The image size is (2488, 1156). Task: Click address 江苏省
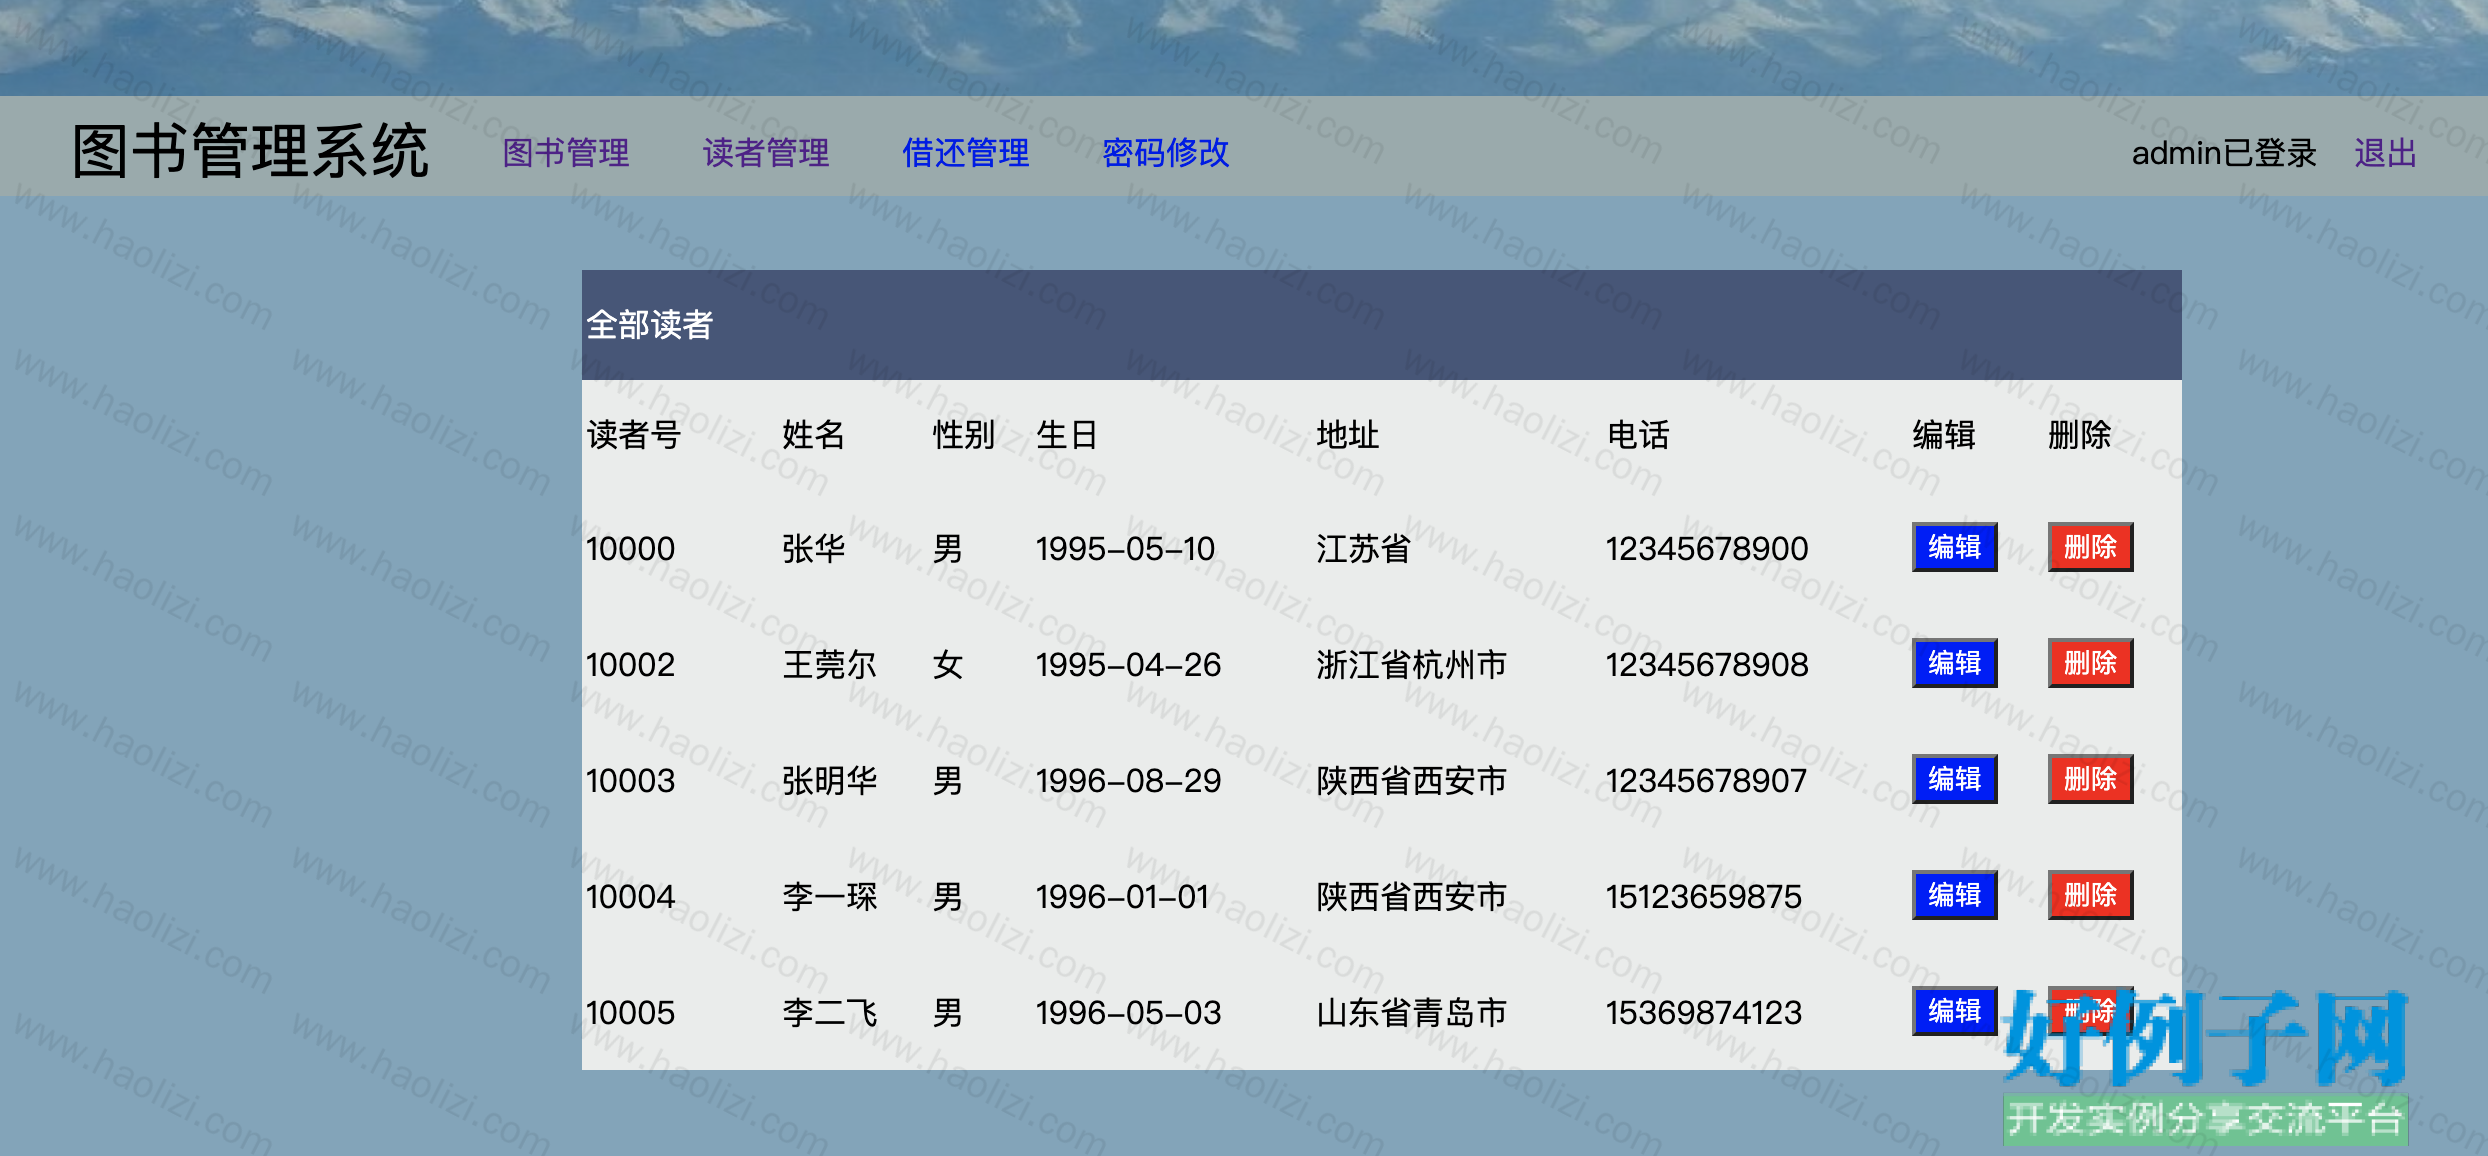pos(1363,549)
